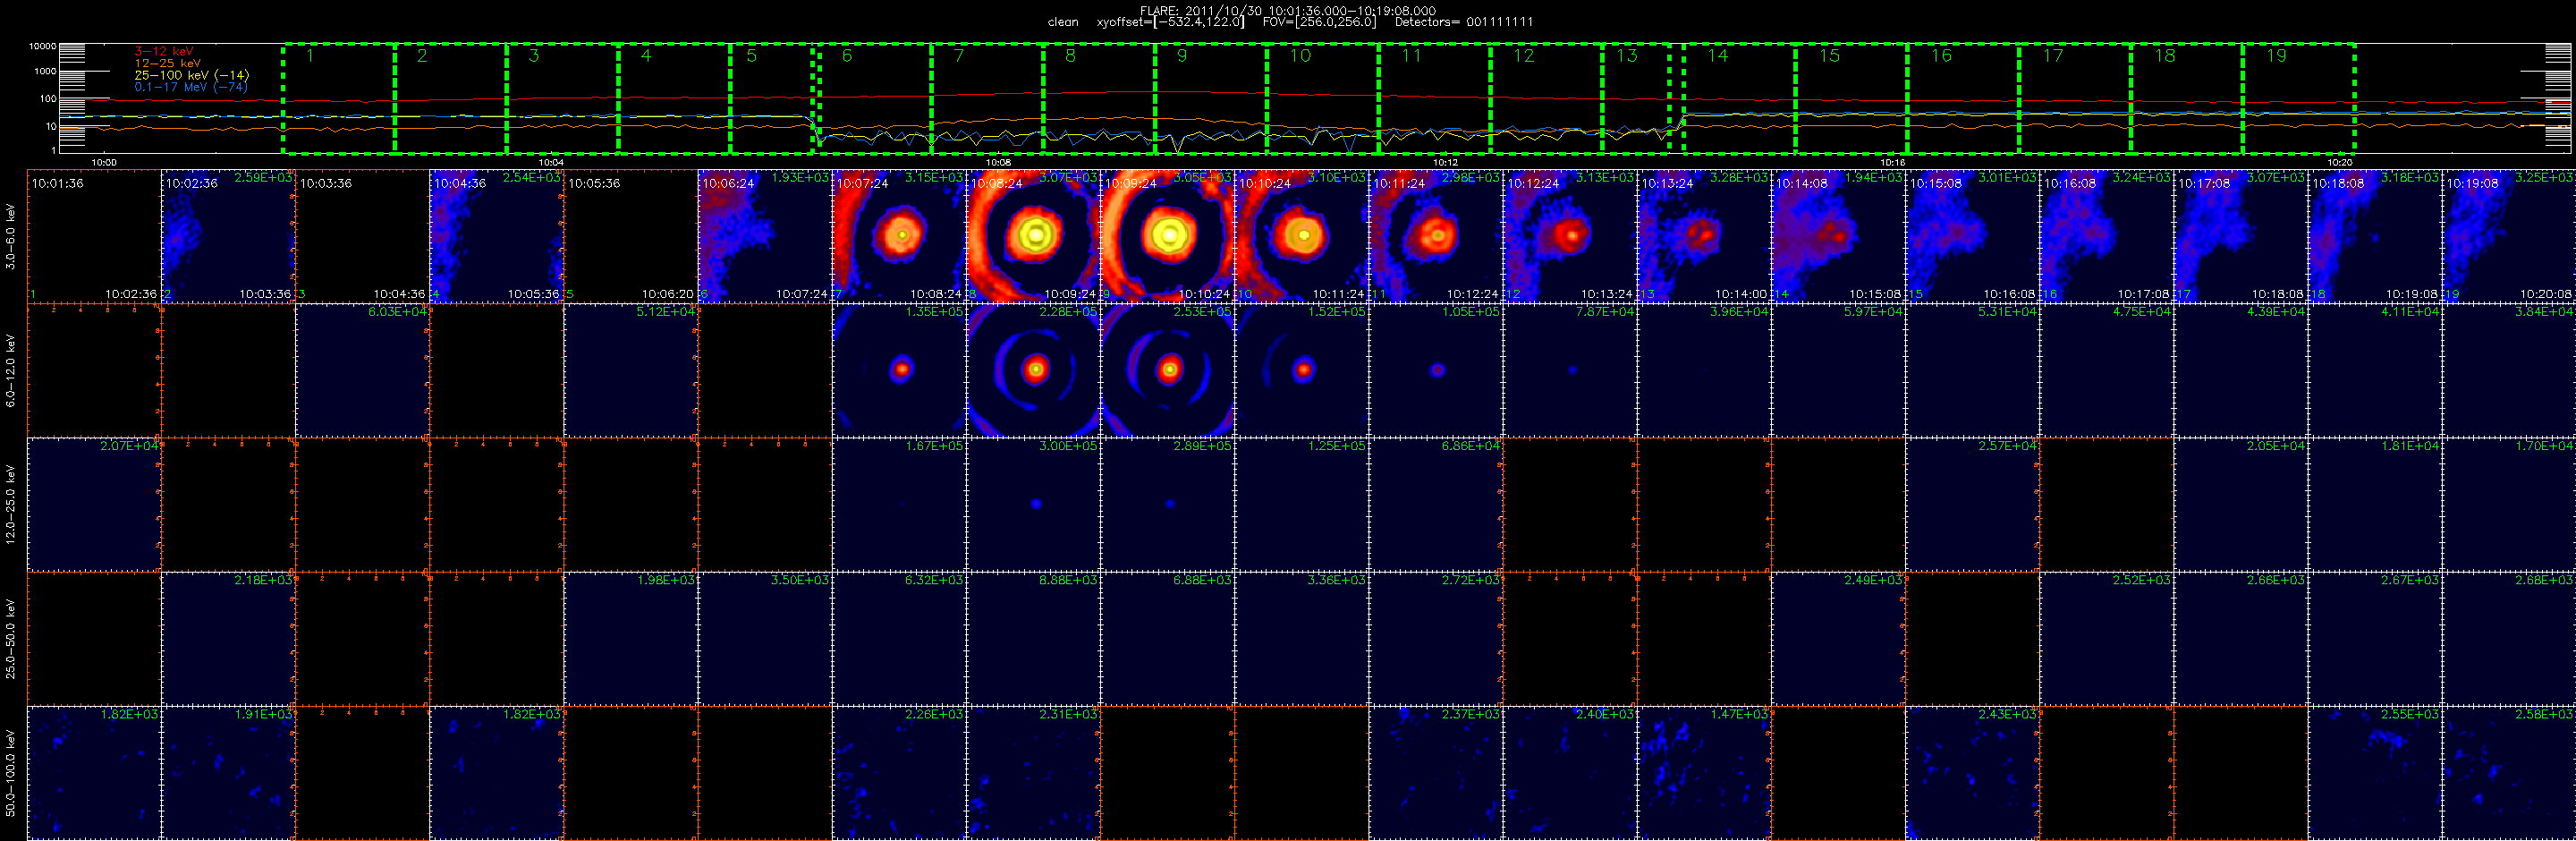This screenshot has width=2576, height=841.
Task: Click time interval 16 on the light curve
Action: [x=1964, y=98]
